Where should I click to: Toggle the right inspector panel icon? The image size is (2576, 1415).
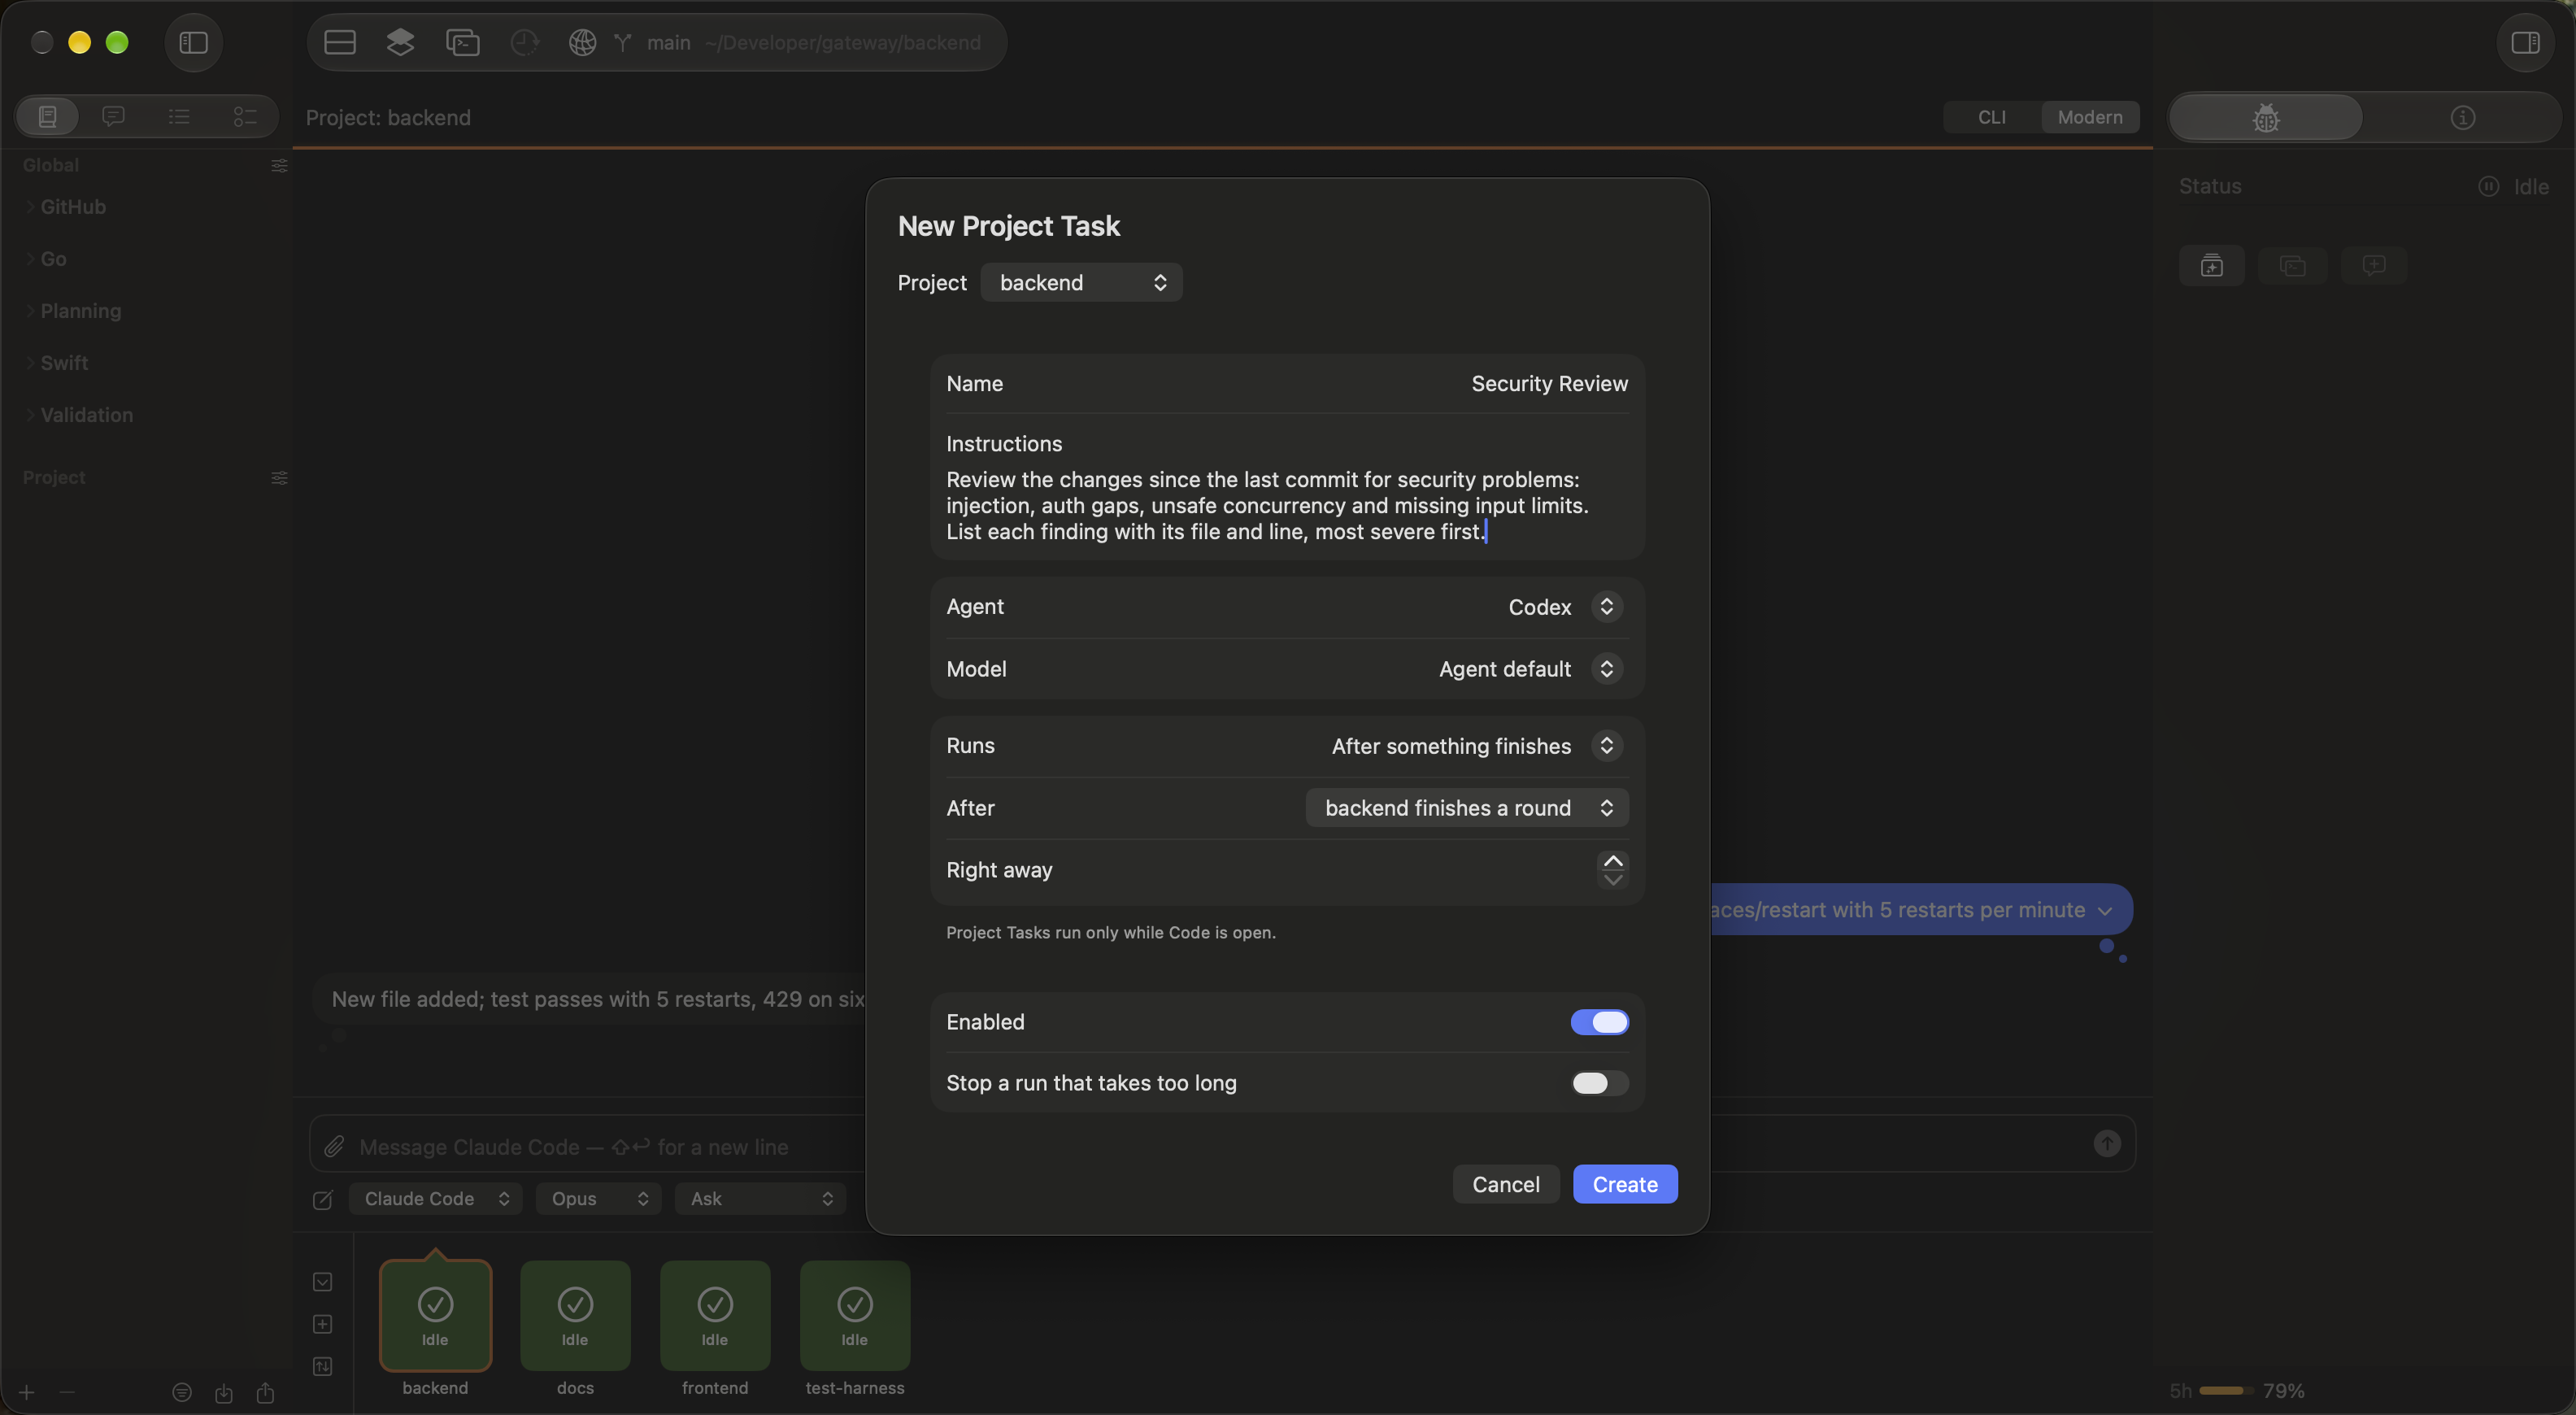(2525, 42)
